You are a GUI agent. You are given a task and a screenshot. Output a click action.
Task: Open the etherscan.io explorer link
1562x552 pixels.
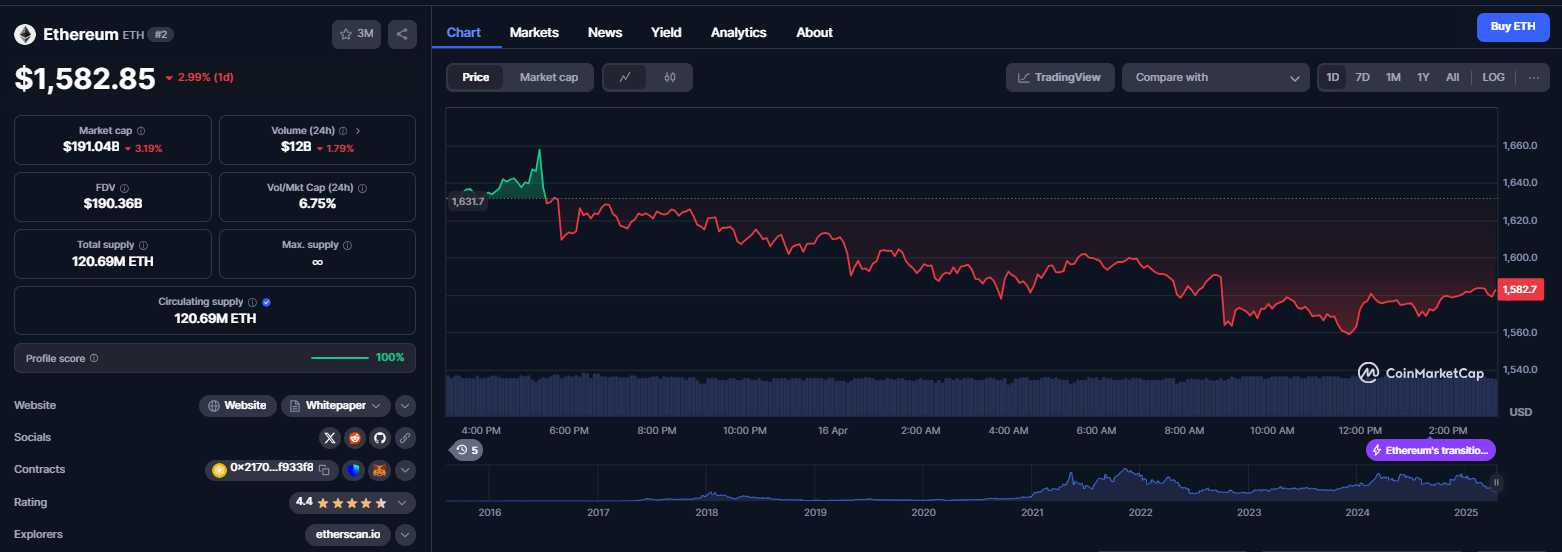(x=348, y=534)
